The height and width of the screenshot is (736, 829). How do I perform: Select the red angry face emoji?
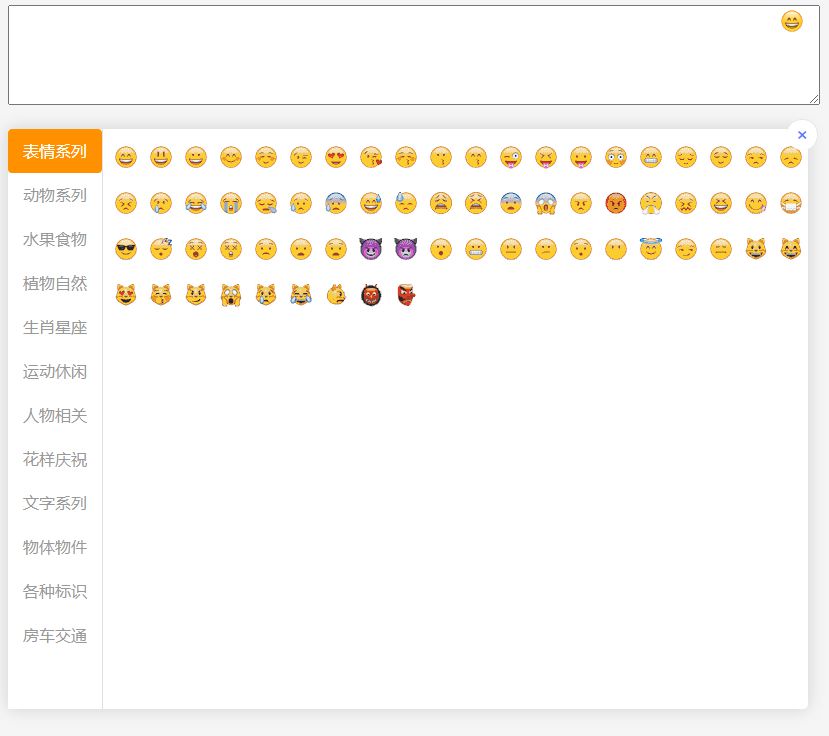click(x=616, y=203)
